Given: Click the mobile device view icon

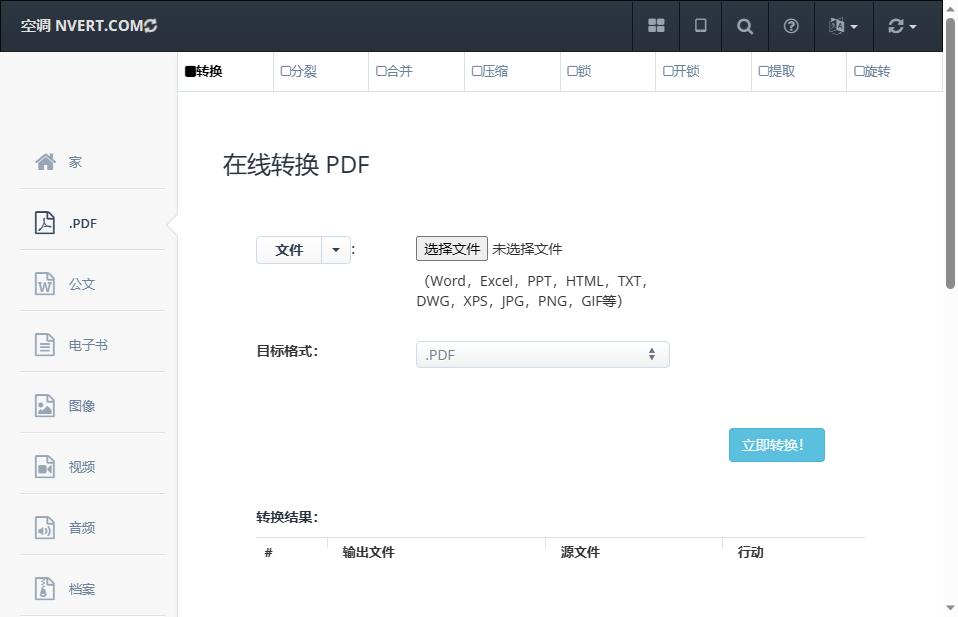Looking at the screenshot, I should (700, 26).
